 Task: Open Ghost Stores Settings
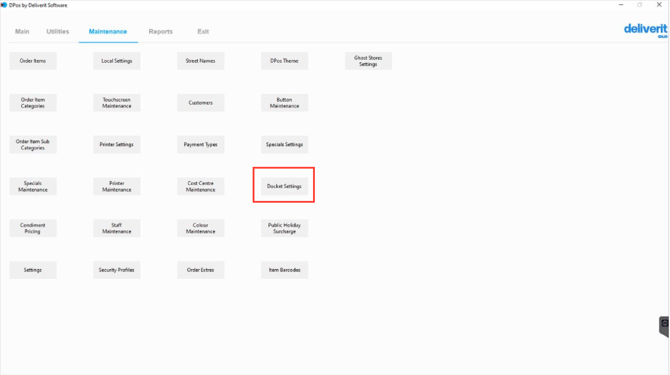pyautogui.click(x=368, y=61)
